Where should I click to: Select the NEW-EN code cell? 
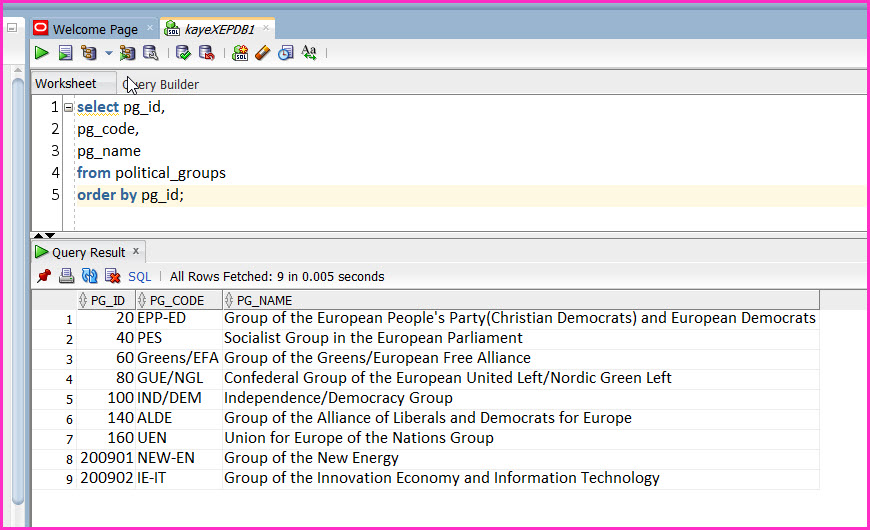coord(179,458)
